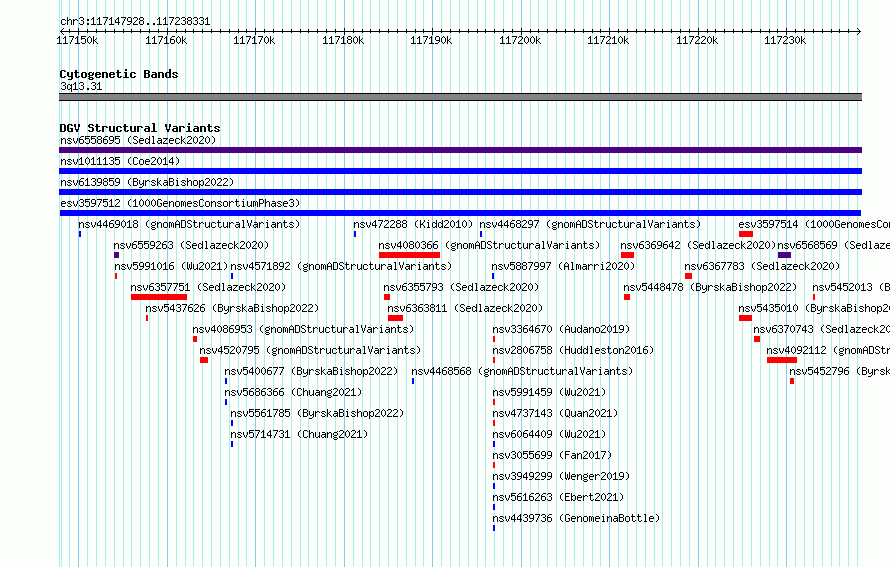
Task: Select the nsv1011135 (Coe2014) blue bar label
Action: [120, 161]
